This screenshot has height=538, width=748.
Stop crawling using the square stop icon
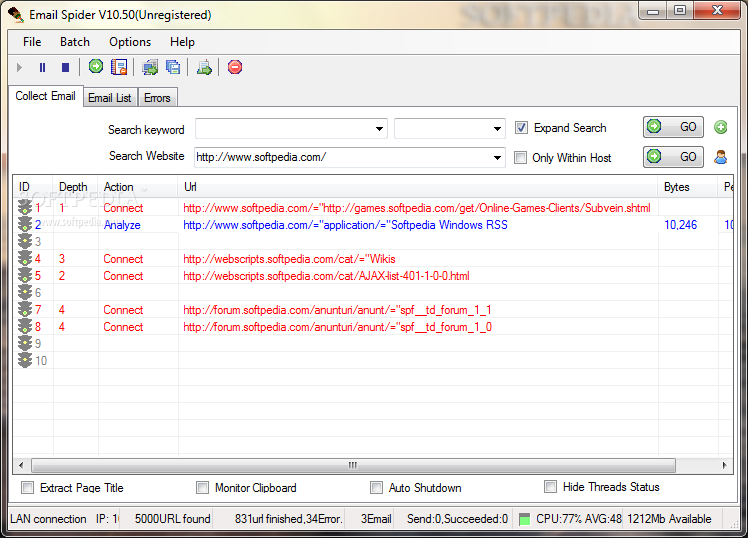(x=65, y=68)
